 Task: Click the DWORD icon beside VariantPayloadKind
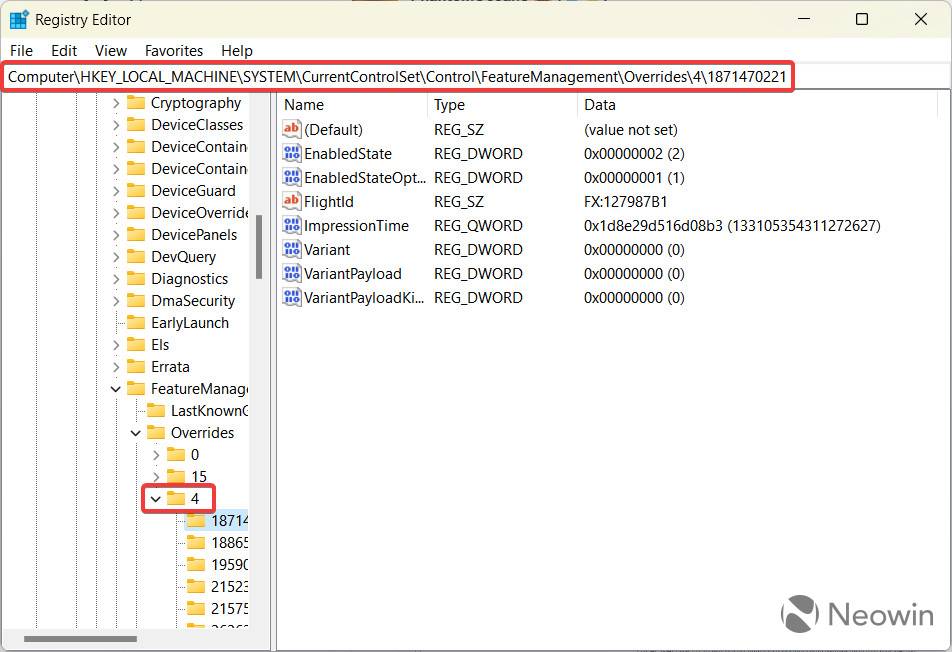290,297
